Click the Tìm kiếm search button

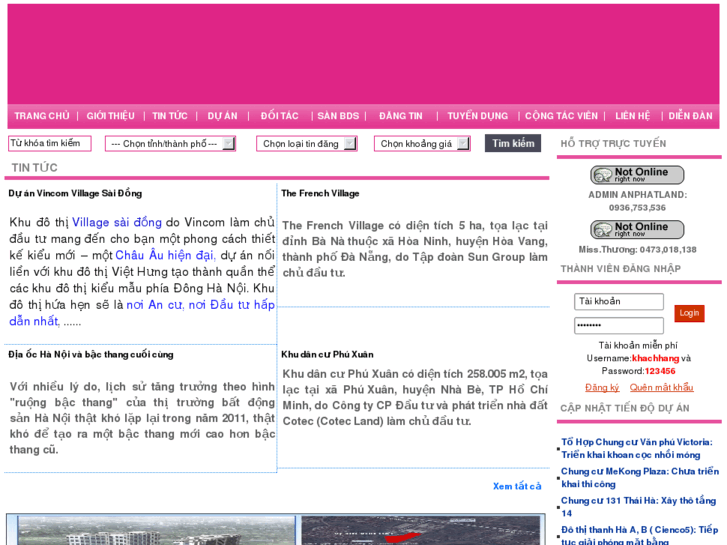[513, 143]
